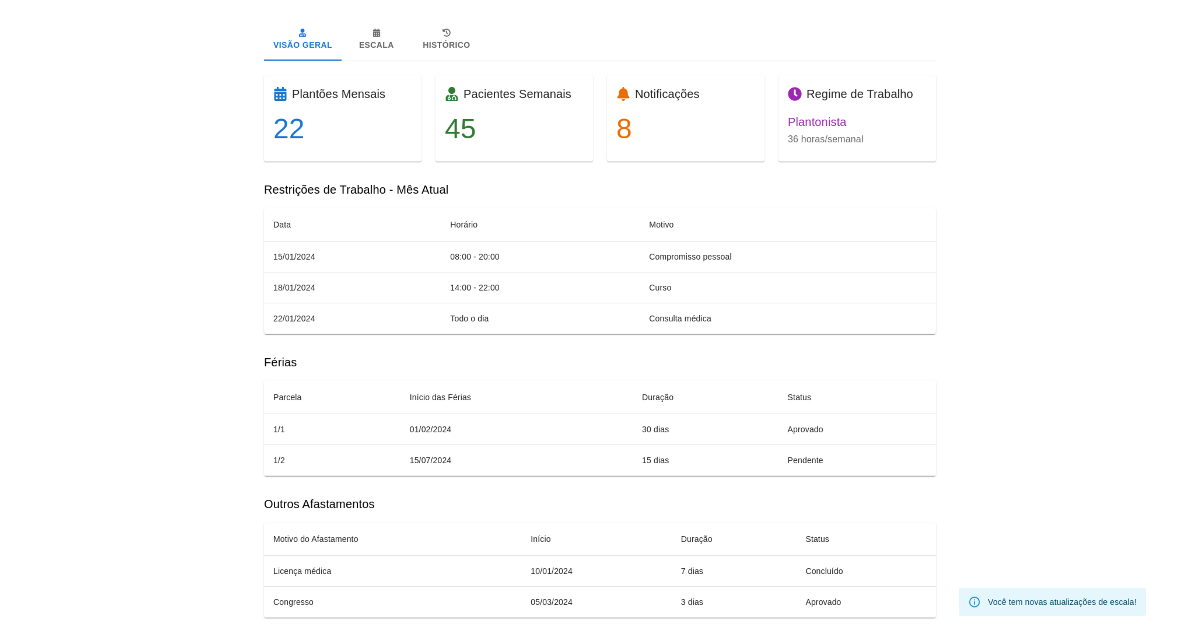The height and width of the screenshot is (630, 1200).
Task: Click the history icon above the Histórico tab
Action: [446, 33]
